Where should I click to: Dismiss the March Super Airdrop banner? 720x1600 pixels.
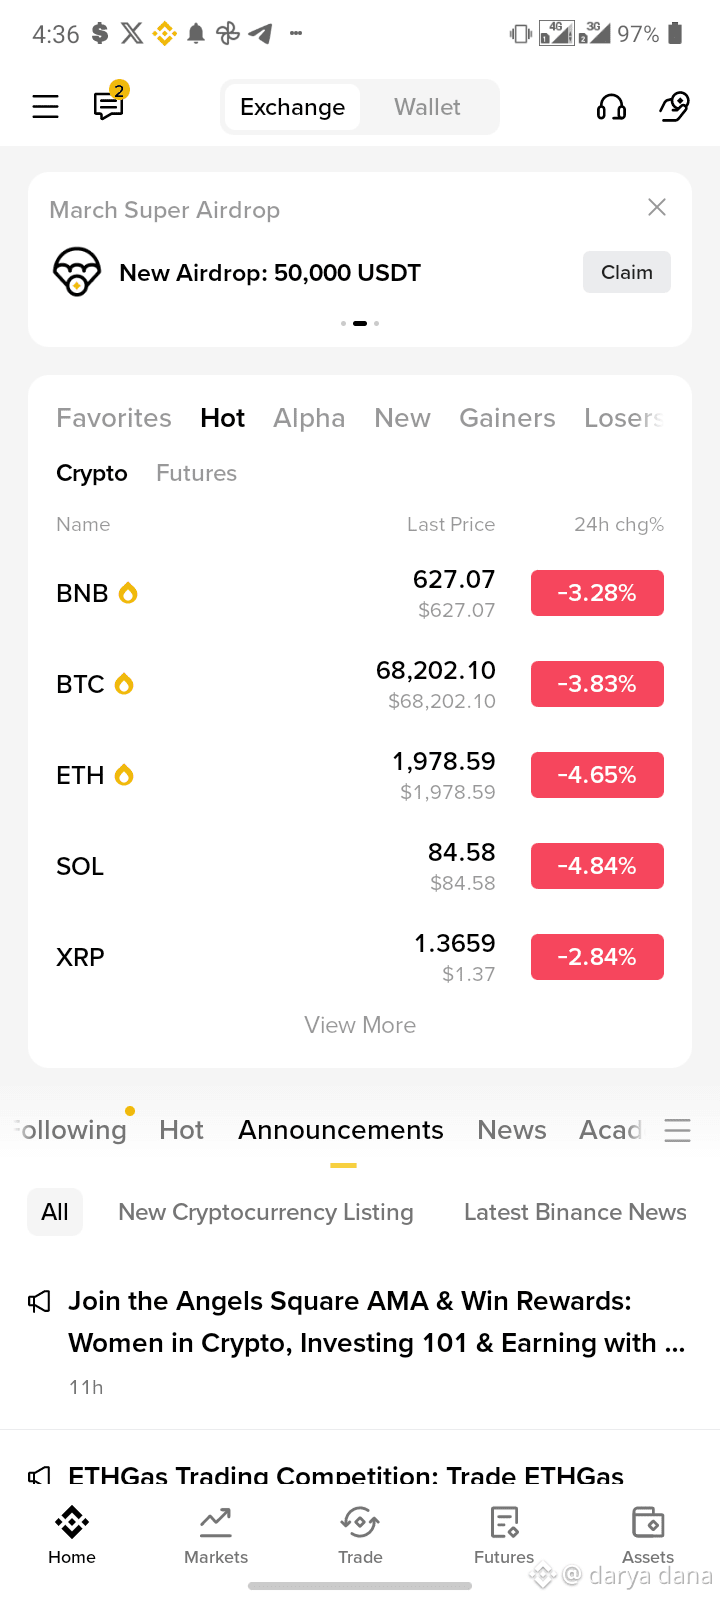coord(657,207)
